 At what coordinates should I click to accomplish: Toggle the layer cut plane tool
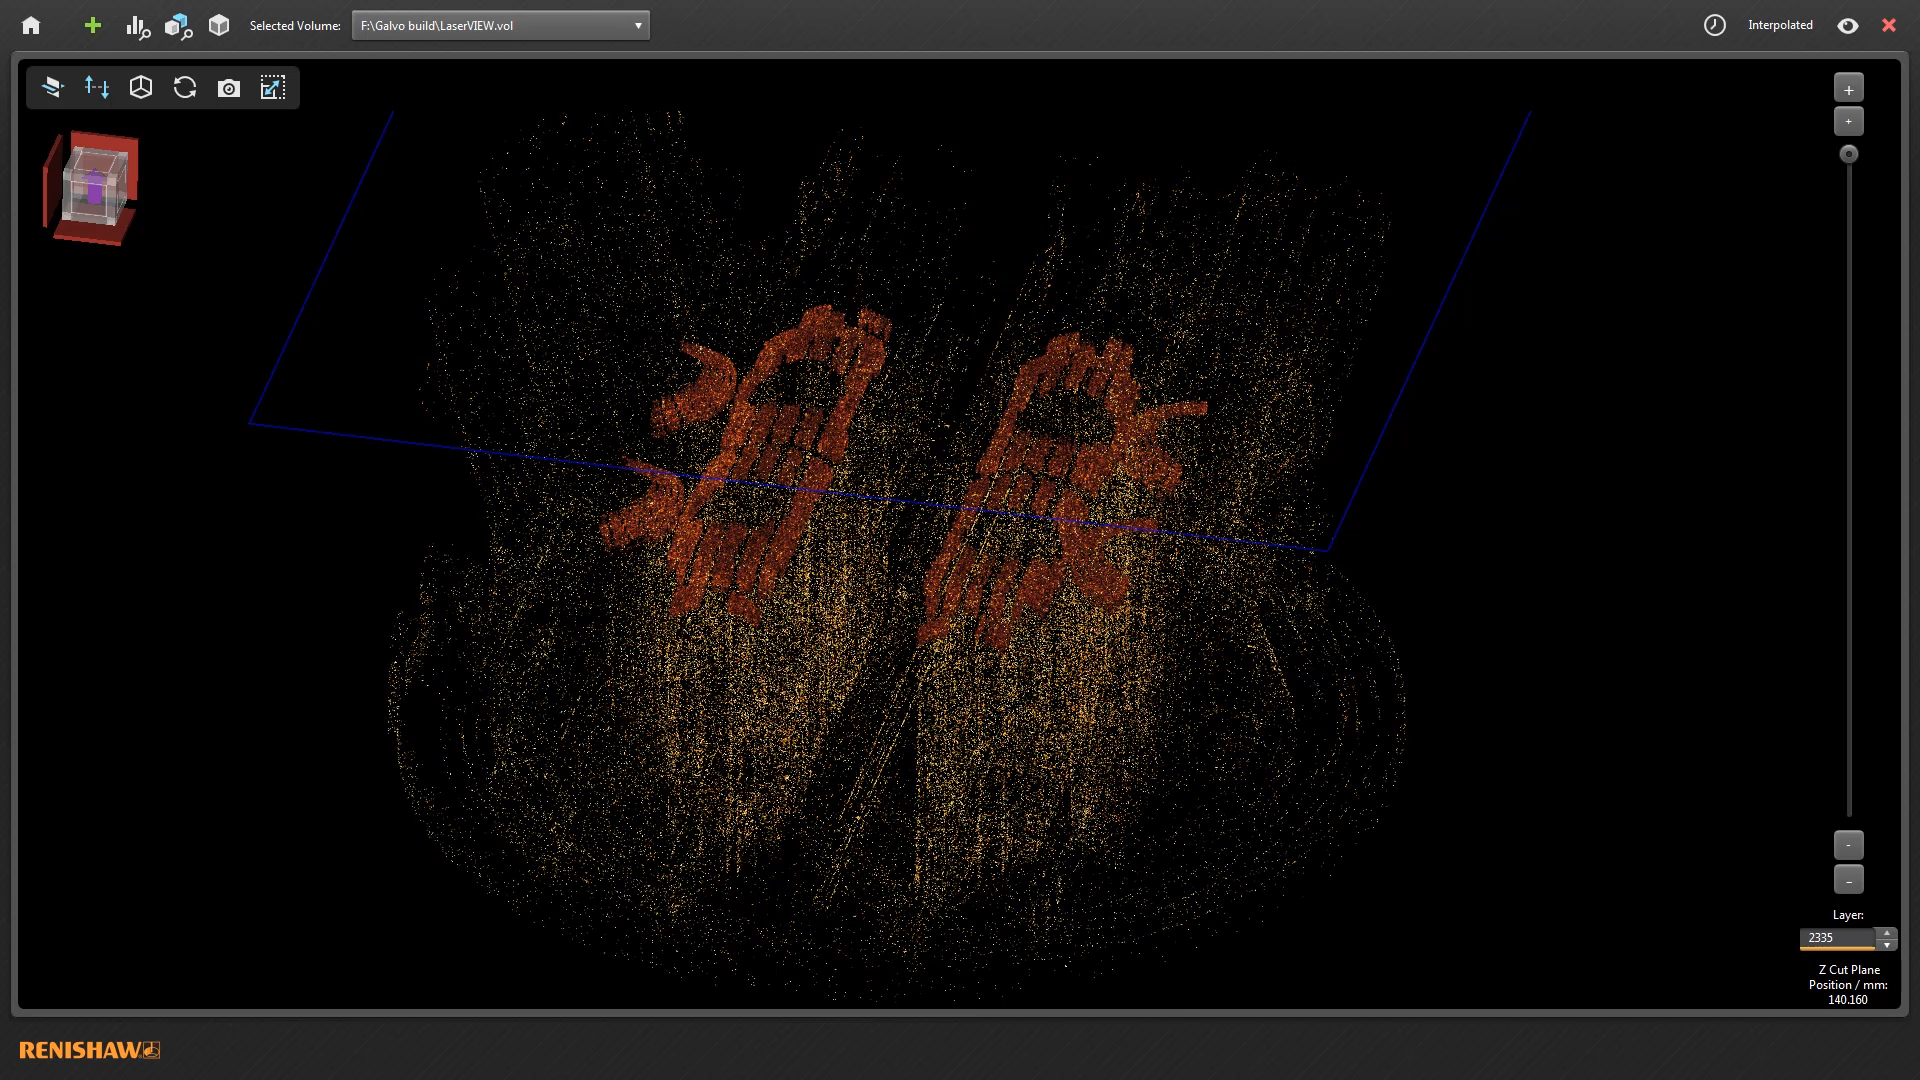(53, 88)
